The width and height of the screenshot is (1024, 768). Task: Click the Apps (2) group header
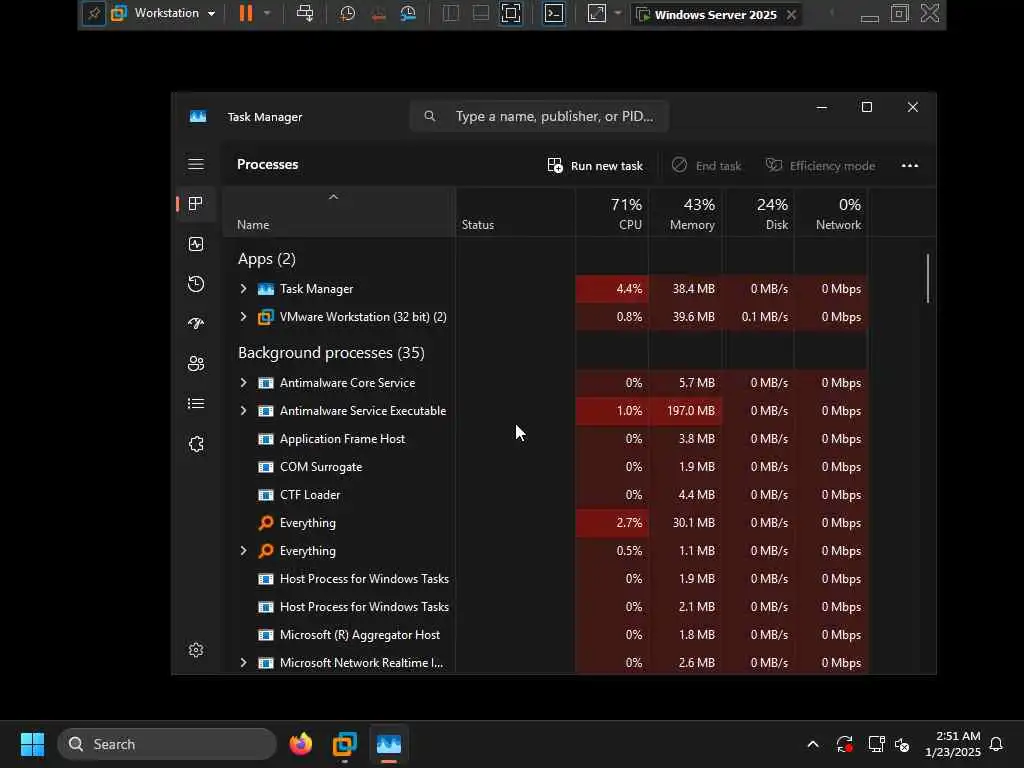(266, 259)
